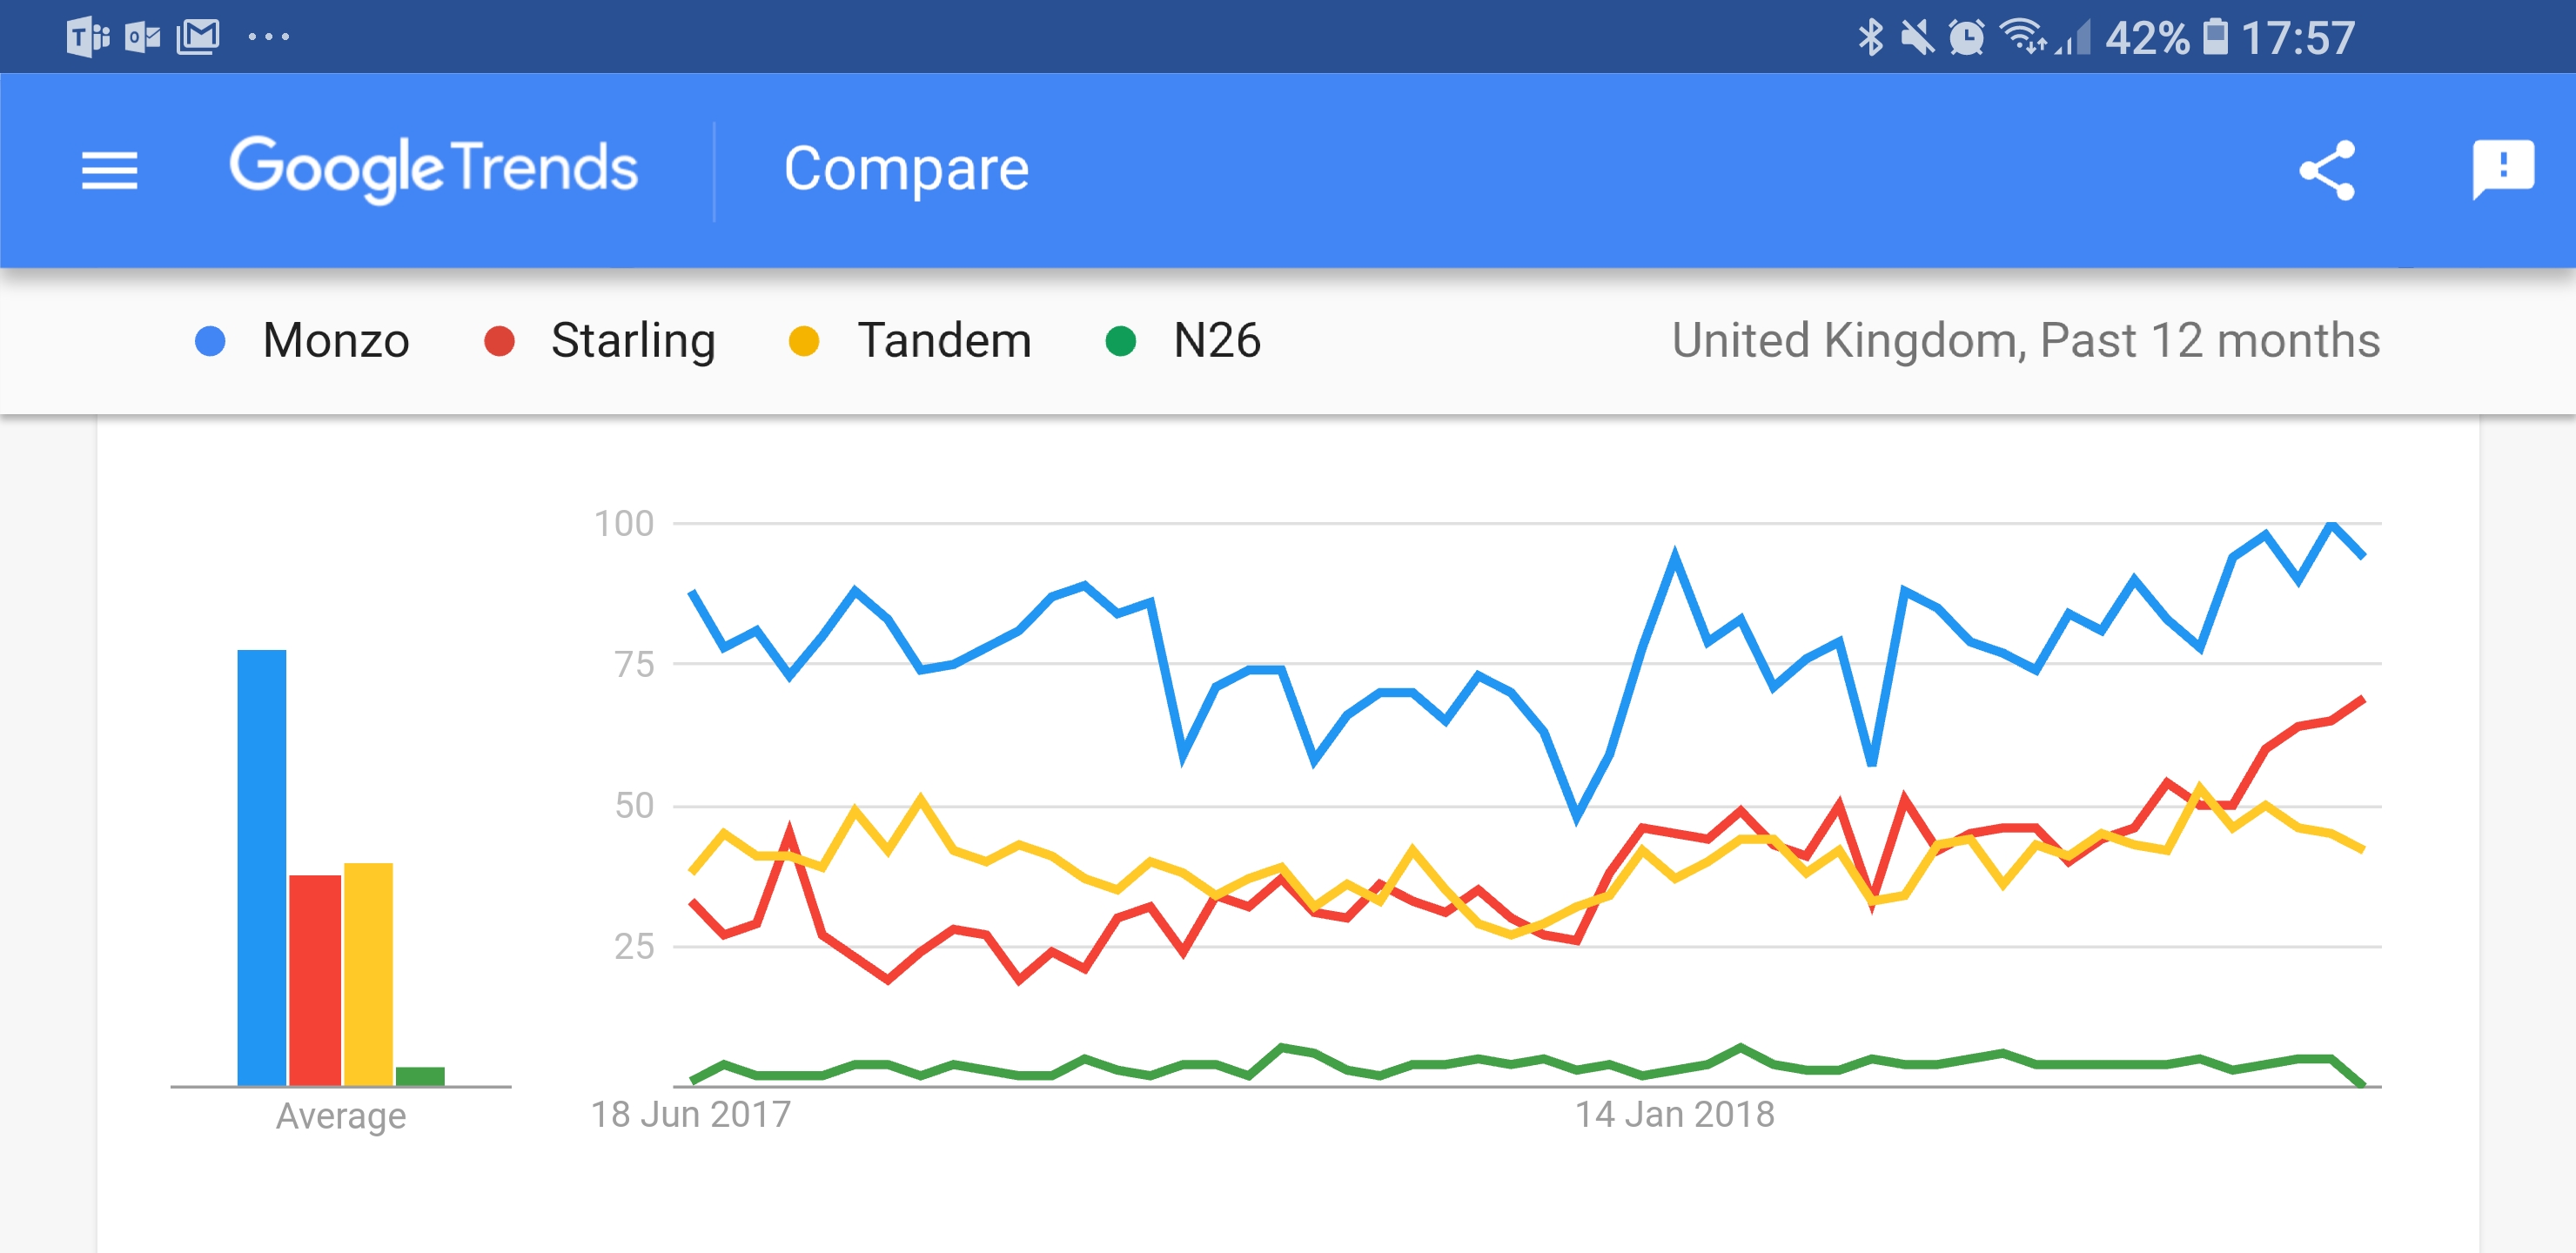Viewport: 2576px width, 1253px height.
Task: Click the Google Trends logo
Action: 433,168
